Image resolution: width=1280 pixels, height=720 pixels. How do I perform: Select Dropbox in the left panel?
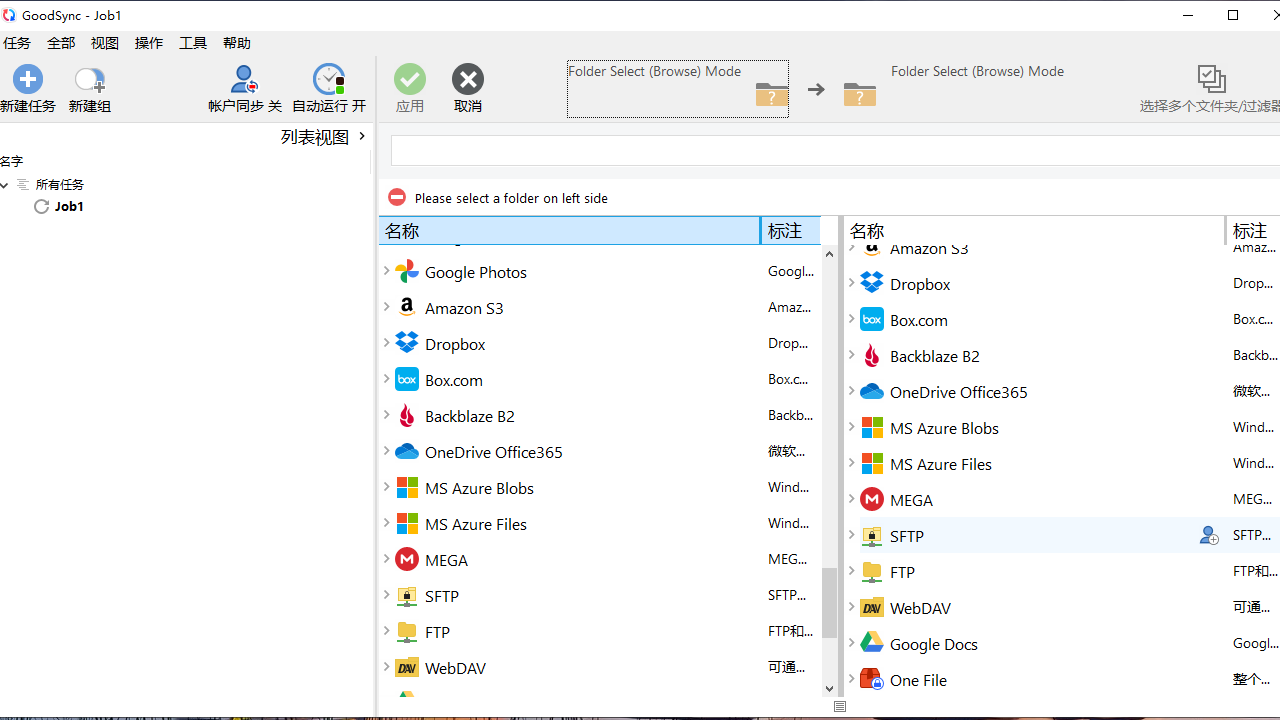coord(455,343)
